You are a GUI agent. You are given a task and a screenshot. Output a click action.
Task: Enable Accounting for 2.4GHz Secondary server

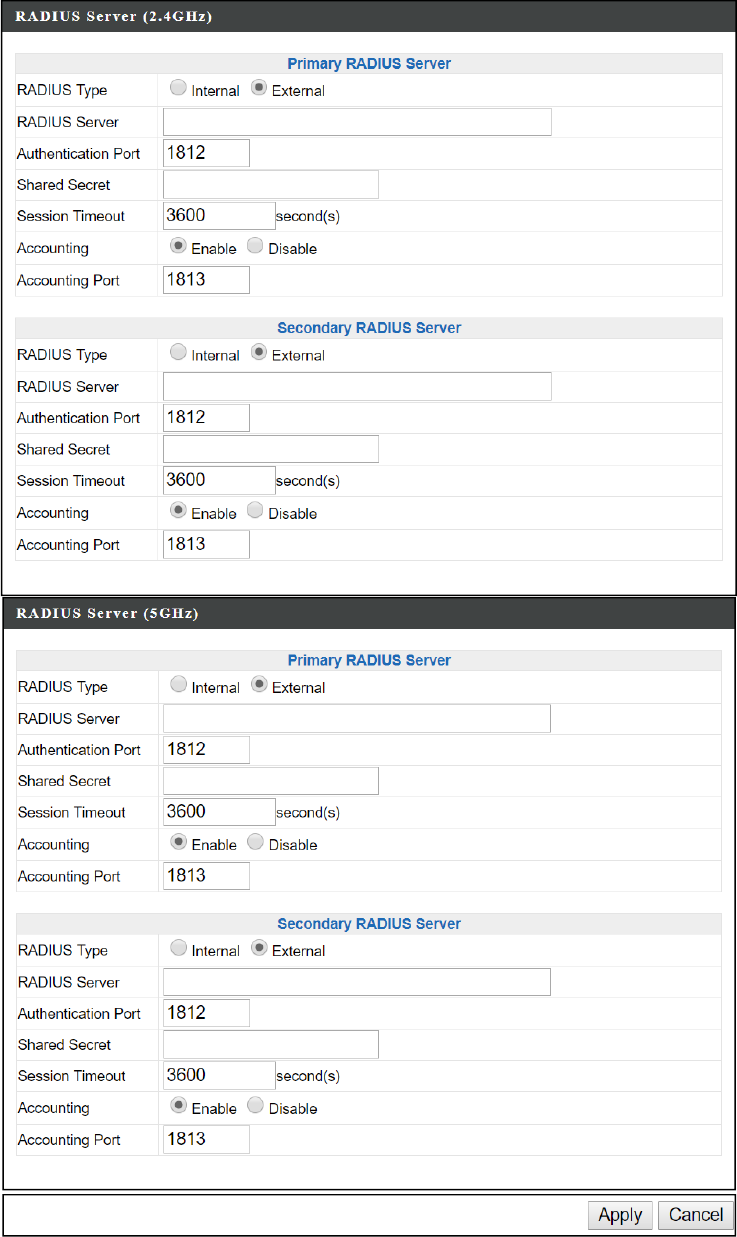point(178,512)
